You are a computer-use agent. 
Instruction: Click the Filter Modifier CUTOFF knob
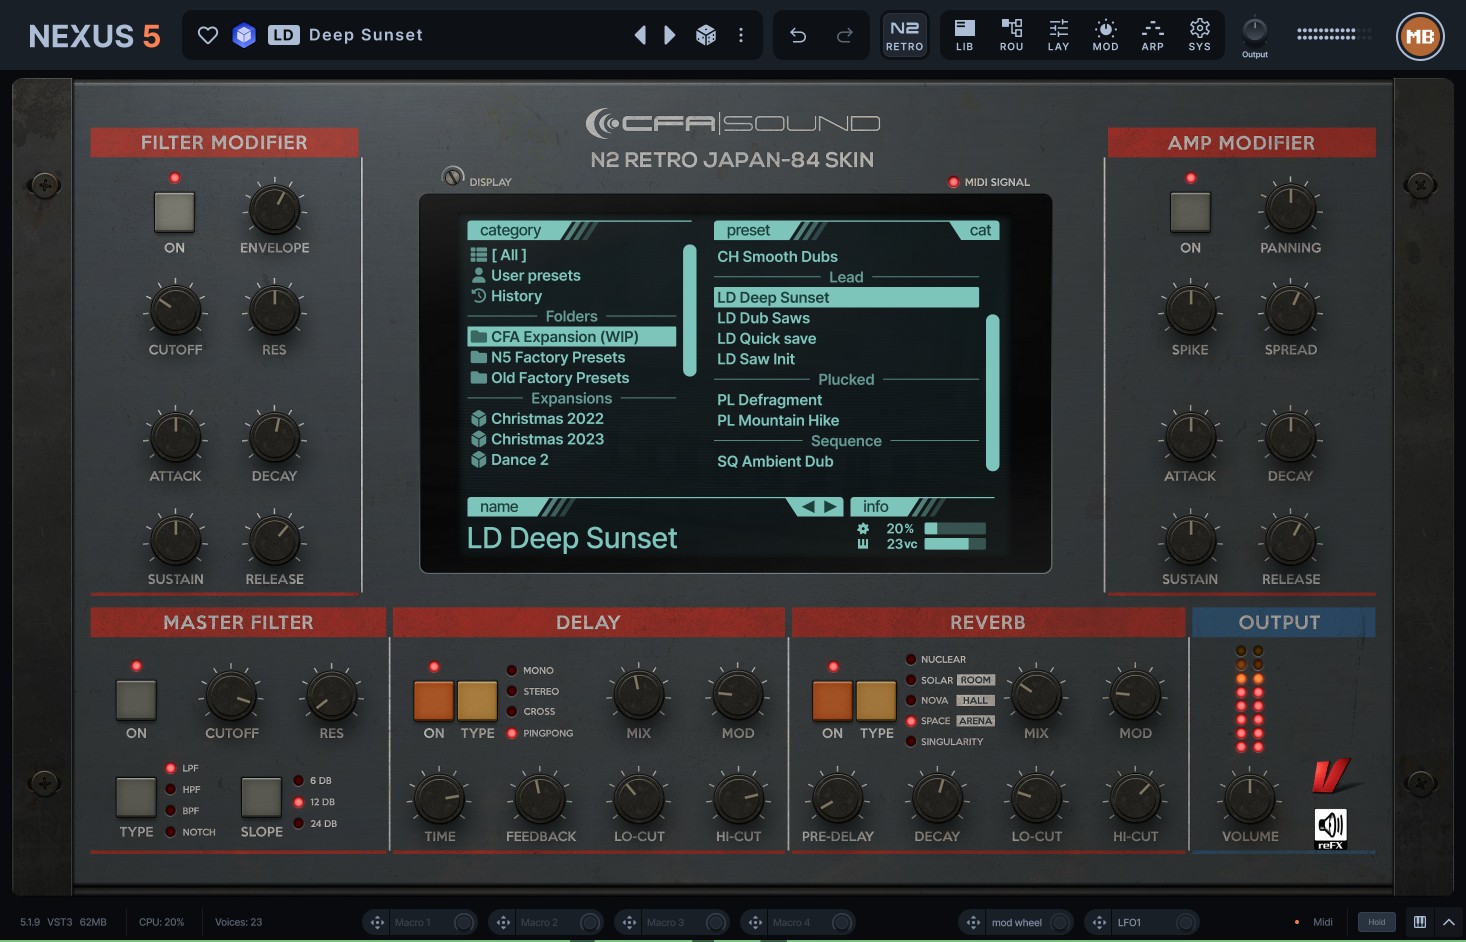coord(175,311)
